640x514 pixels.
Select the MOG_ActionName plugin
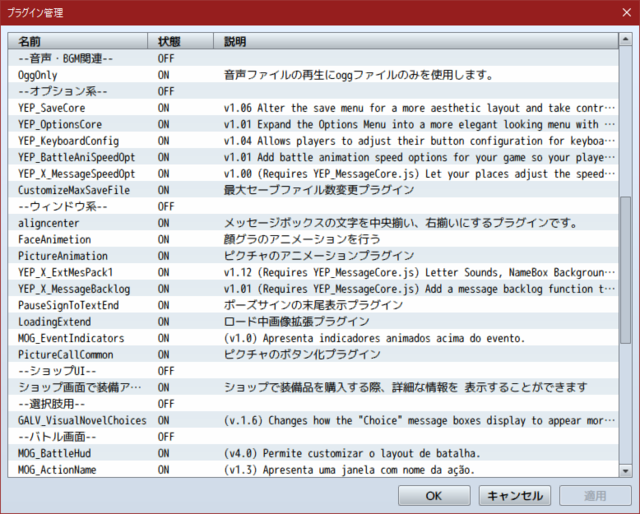(313, 469)
